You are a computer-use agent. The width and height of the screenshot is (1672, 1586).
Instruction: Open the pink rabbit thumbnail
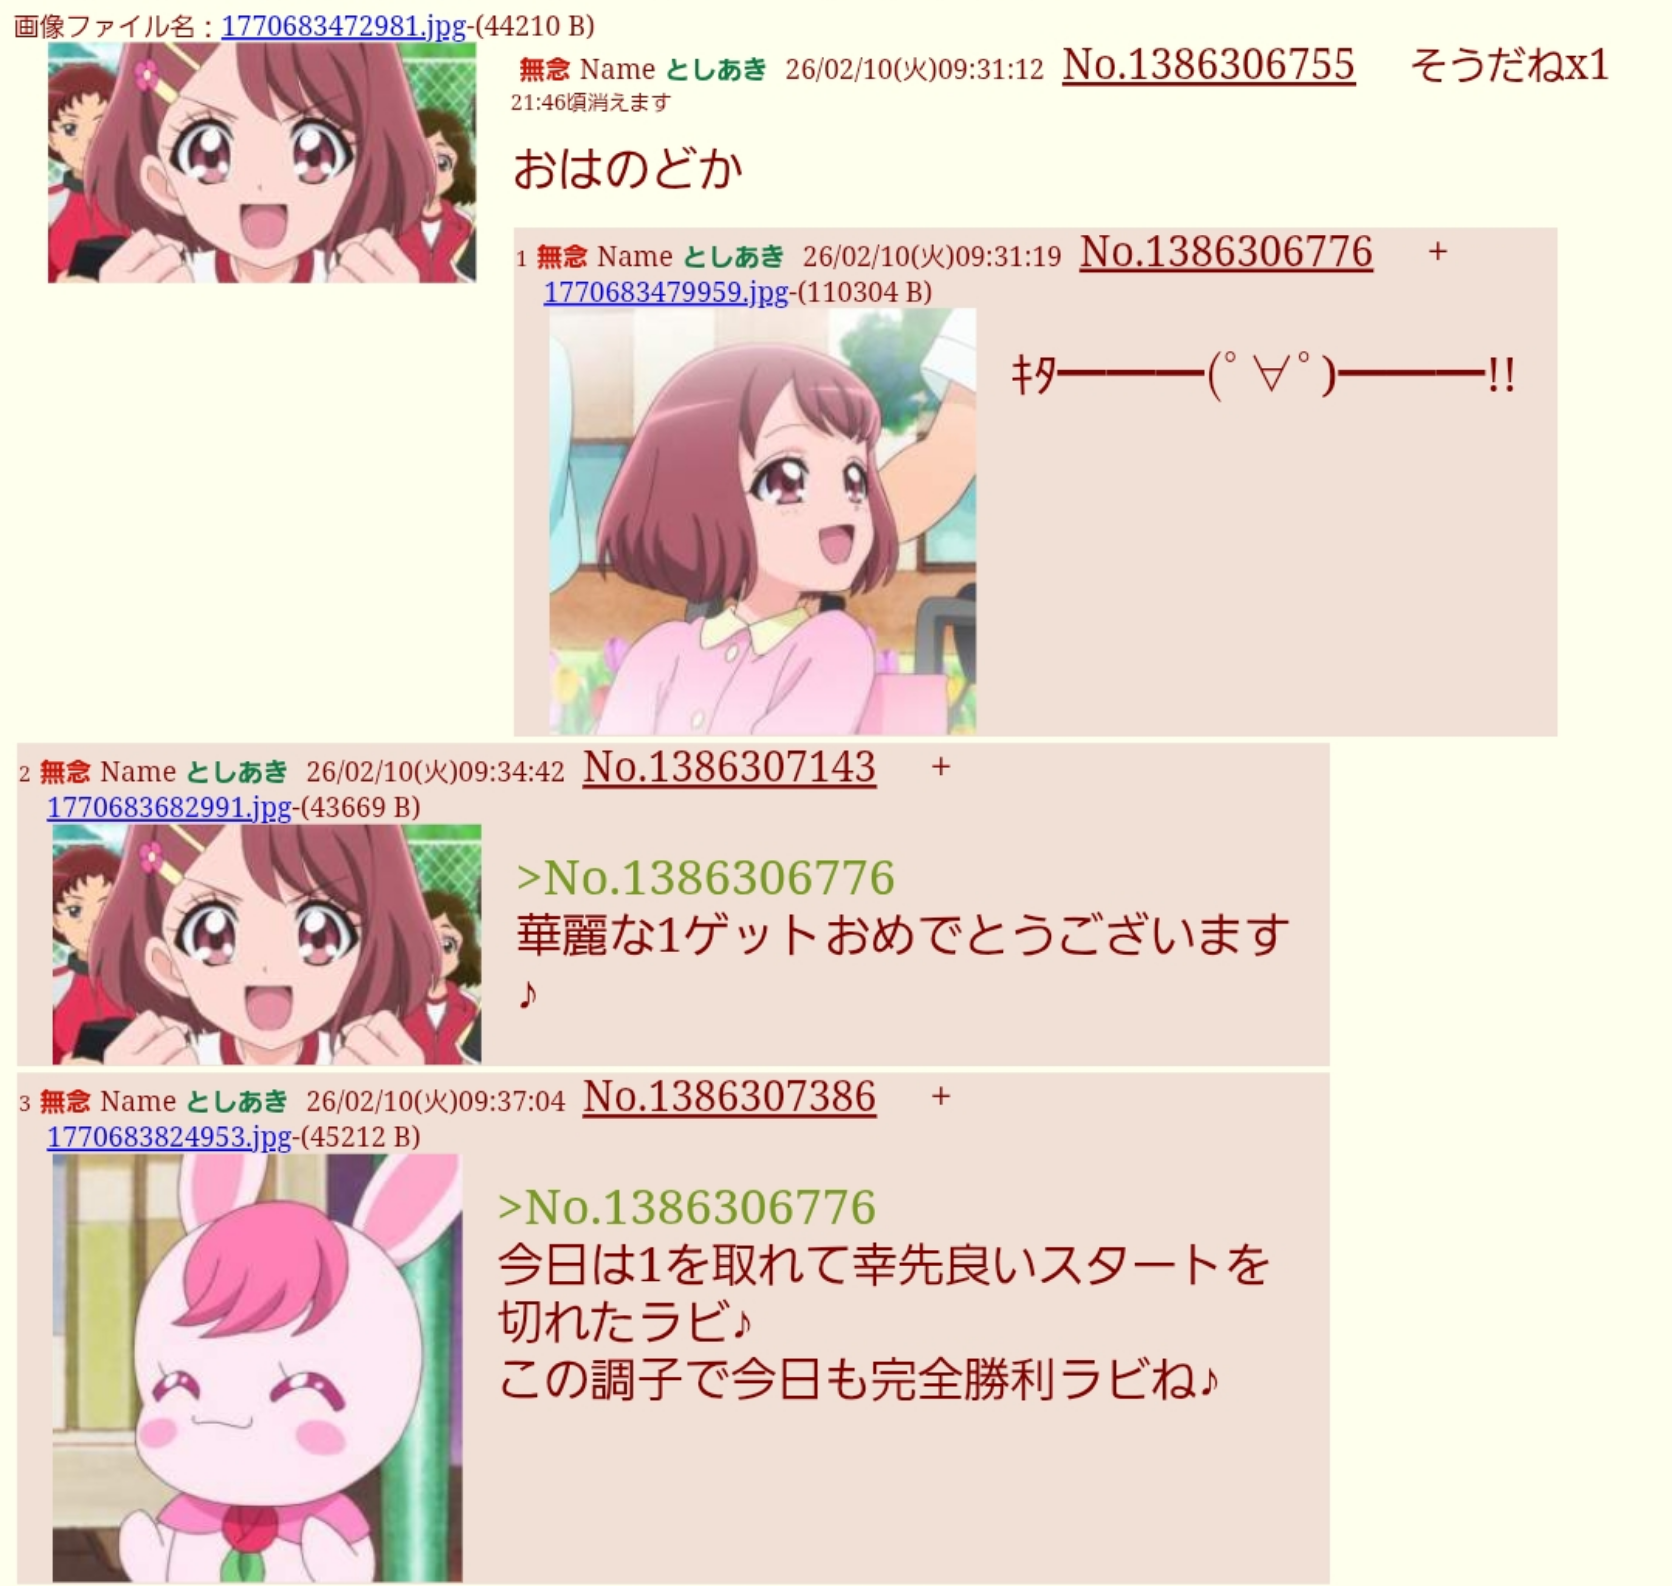[257, 1368]
